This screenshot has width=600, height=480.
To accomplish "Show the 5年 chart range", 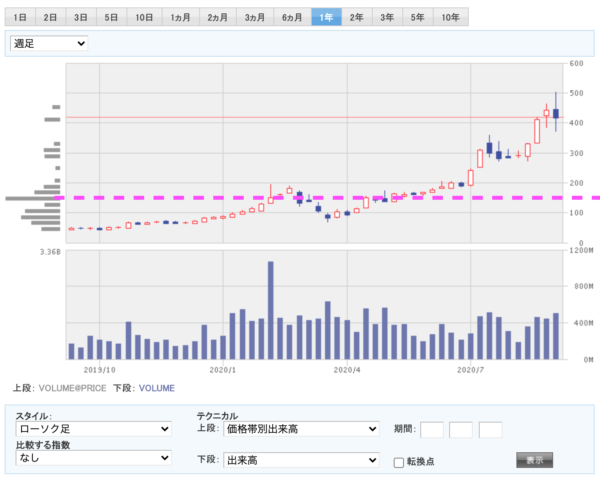I will [x=418, y=17].
